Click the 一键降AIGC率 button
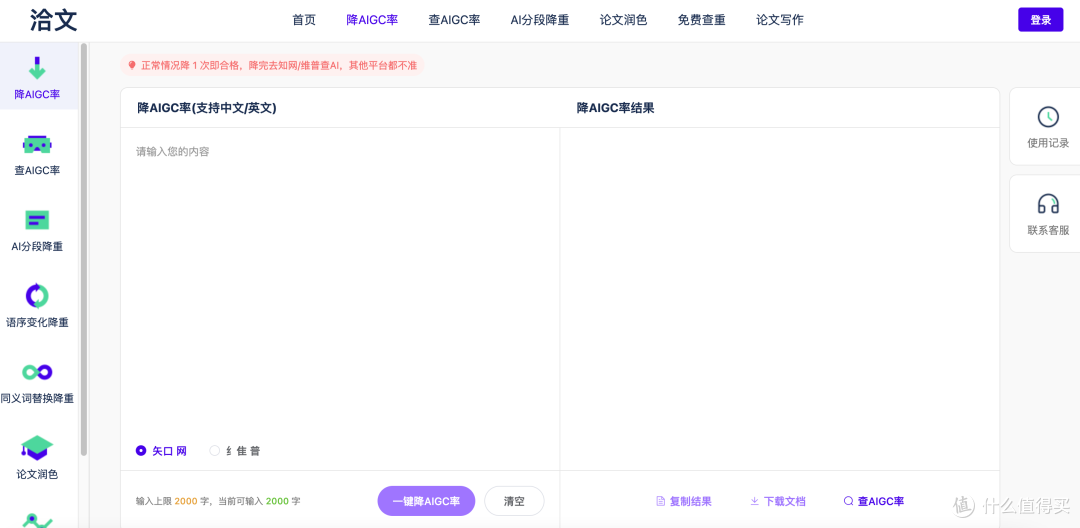 [x=426, y=501]
